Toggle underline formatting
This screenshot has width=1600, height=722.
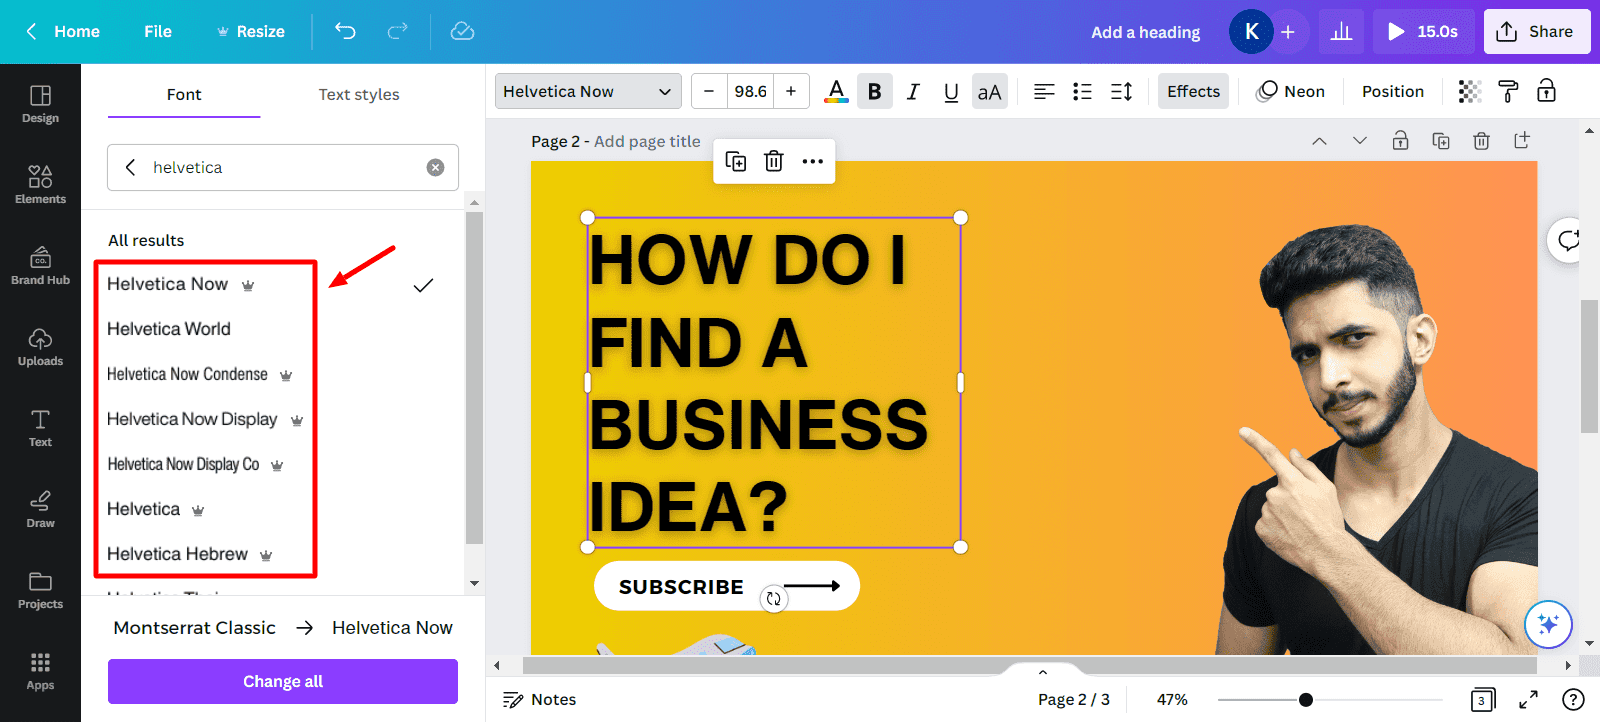950,92
